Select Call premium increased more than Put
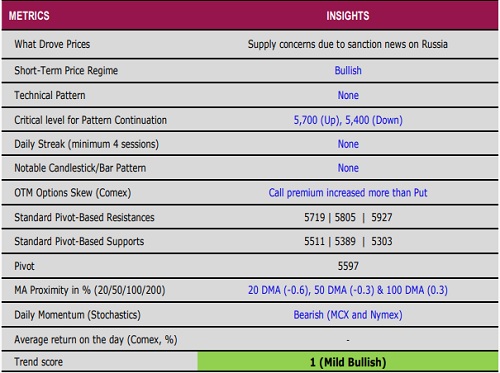Screen dimensions: 500x373 (x=348, y=193)
